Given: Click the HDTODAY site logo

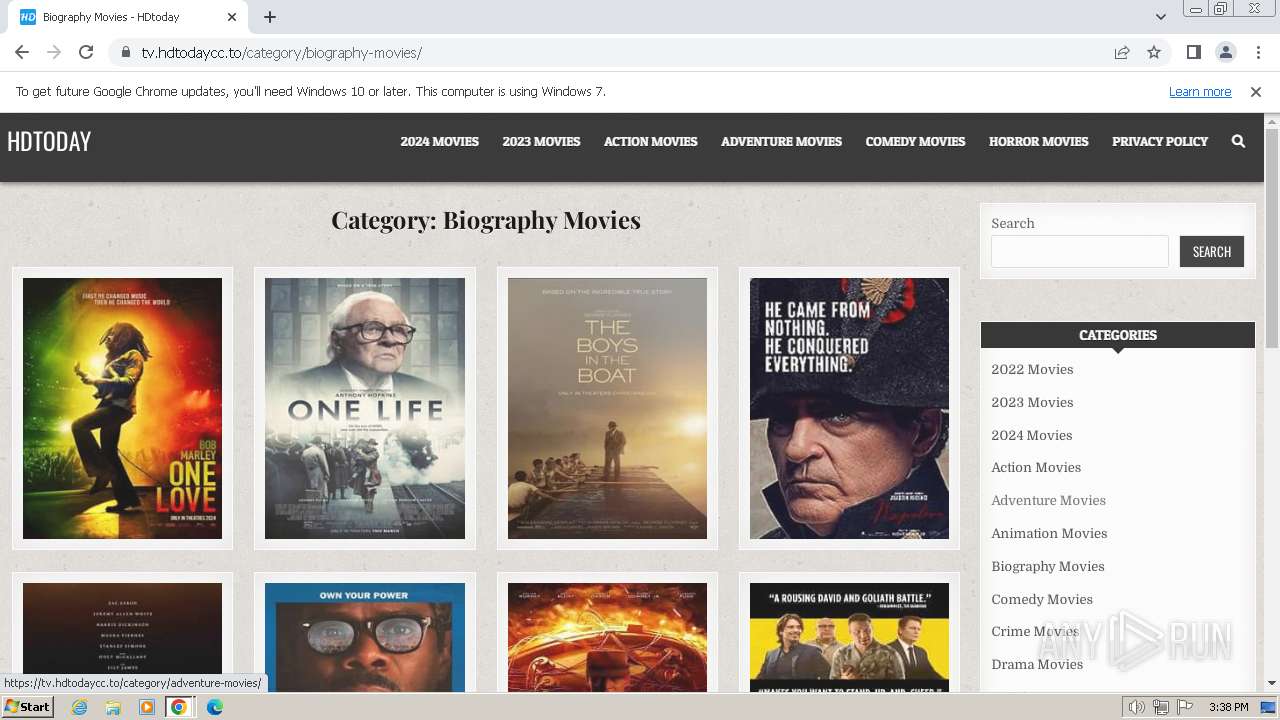Looking at the screenshot, I should point(49,141).
